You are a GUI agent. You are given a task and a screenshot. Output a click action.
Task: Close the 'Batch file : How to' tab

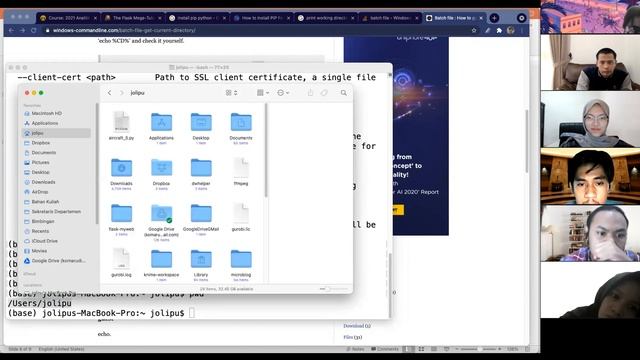(x=481, y=18)
